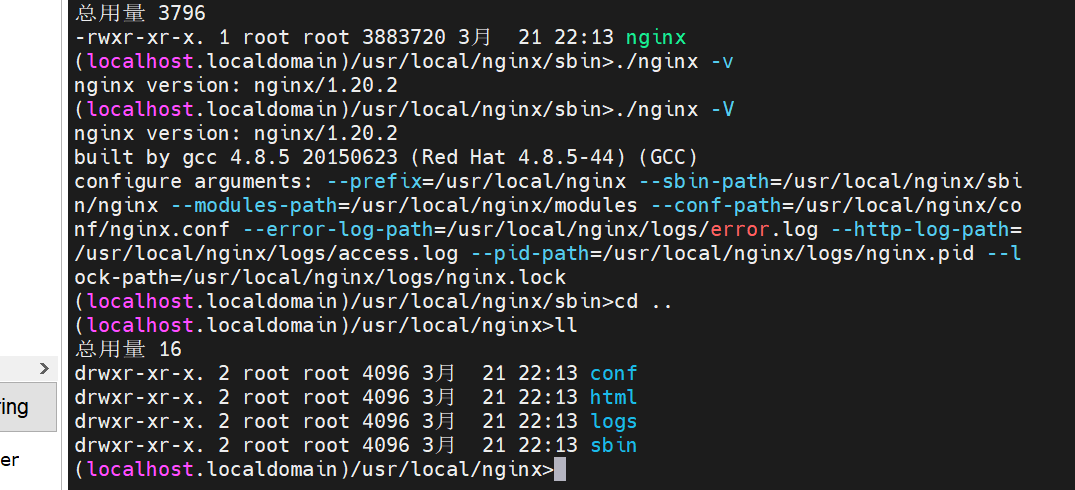Click the green nginx executable filename
1075x490 pixels.
[x=656, y=38]
